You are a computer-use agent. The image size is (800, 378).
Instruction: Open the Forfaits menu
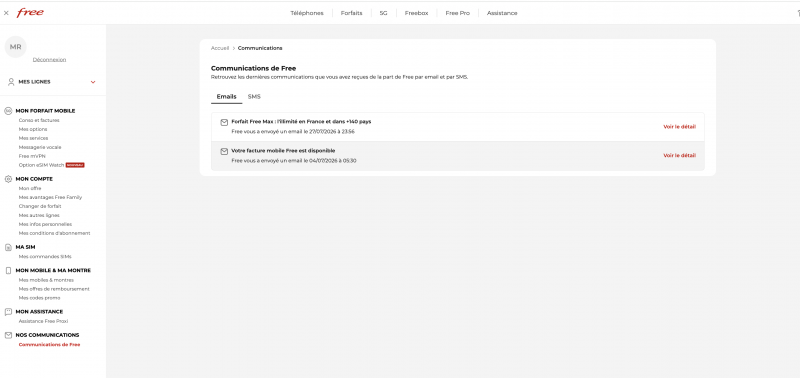point(352,13)
